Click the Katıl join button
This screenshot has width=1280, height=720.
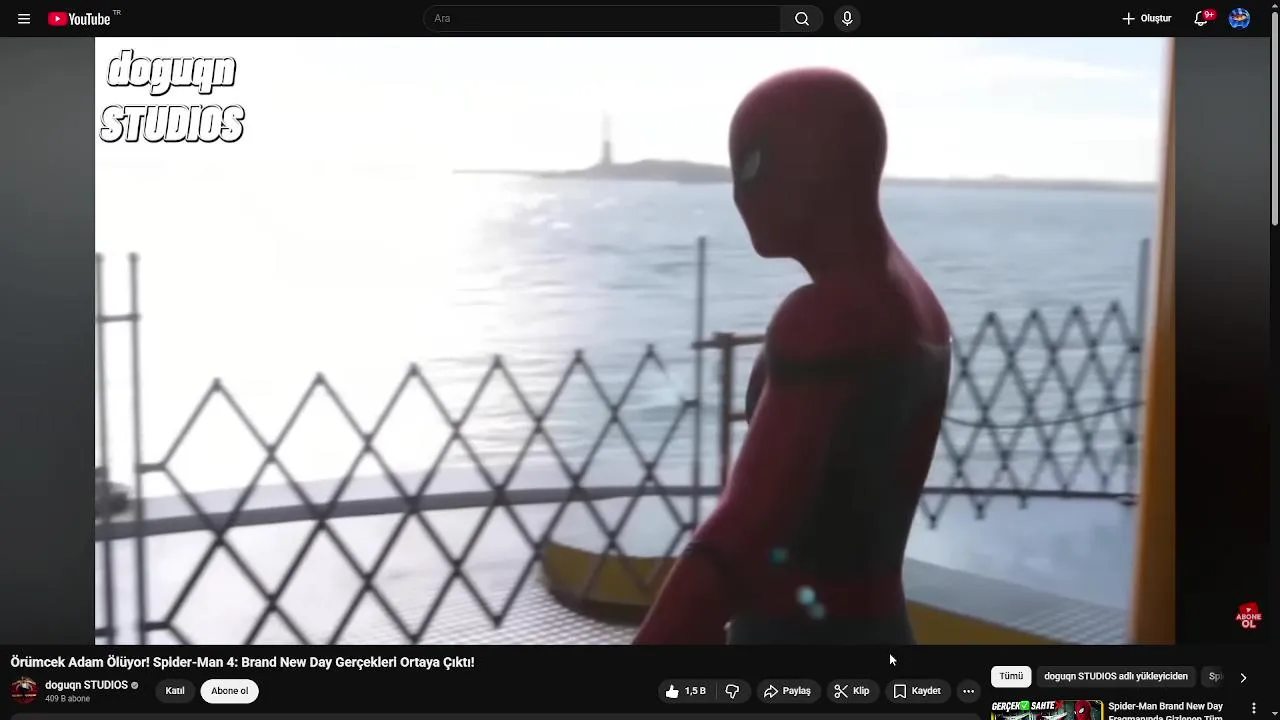point(175,691)
